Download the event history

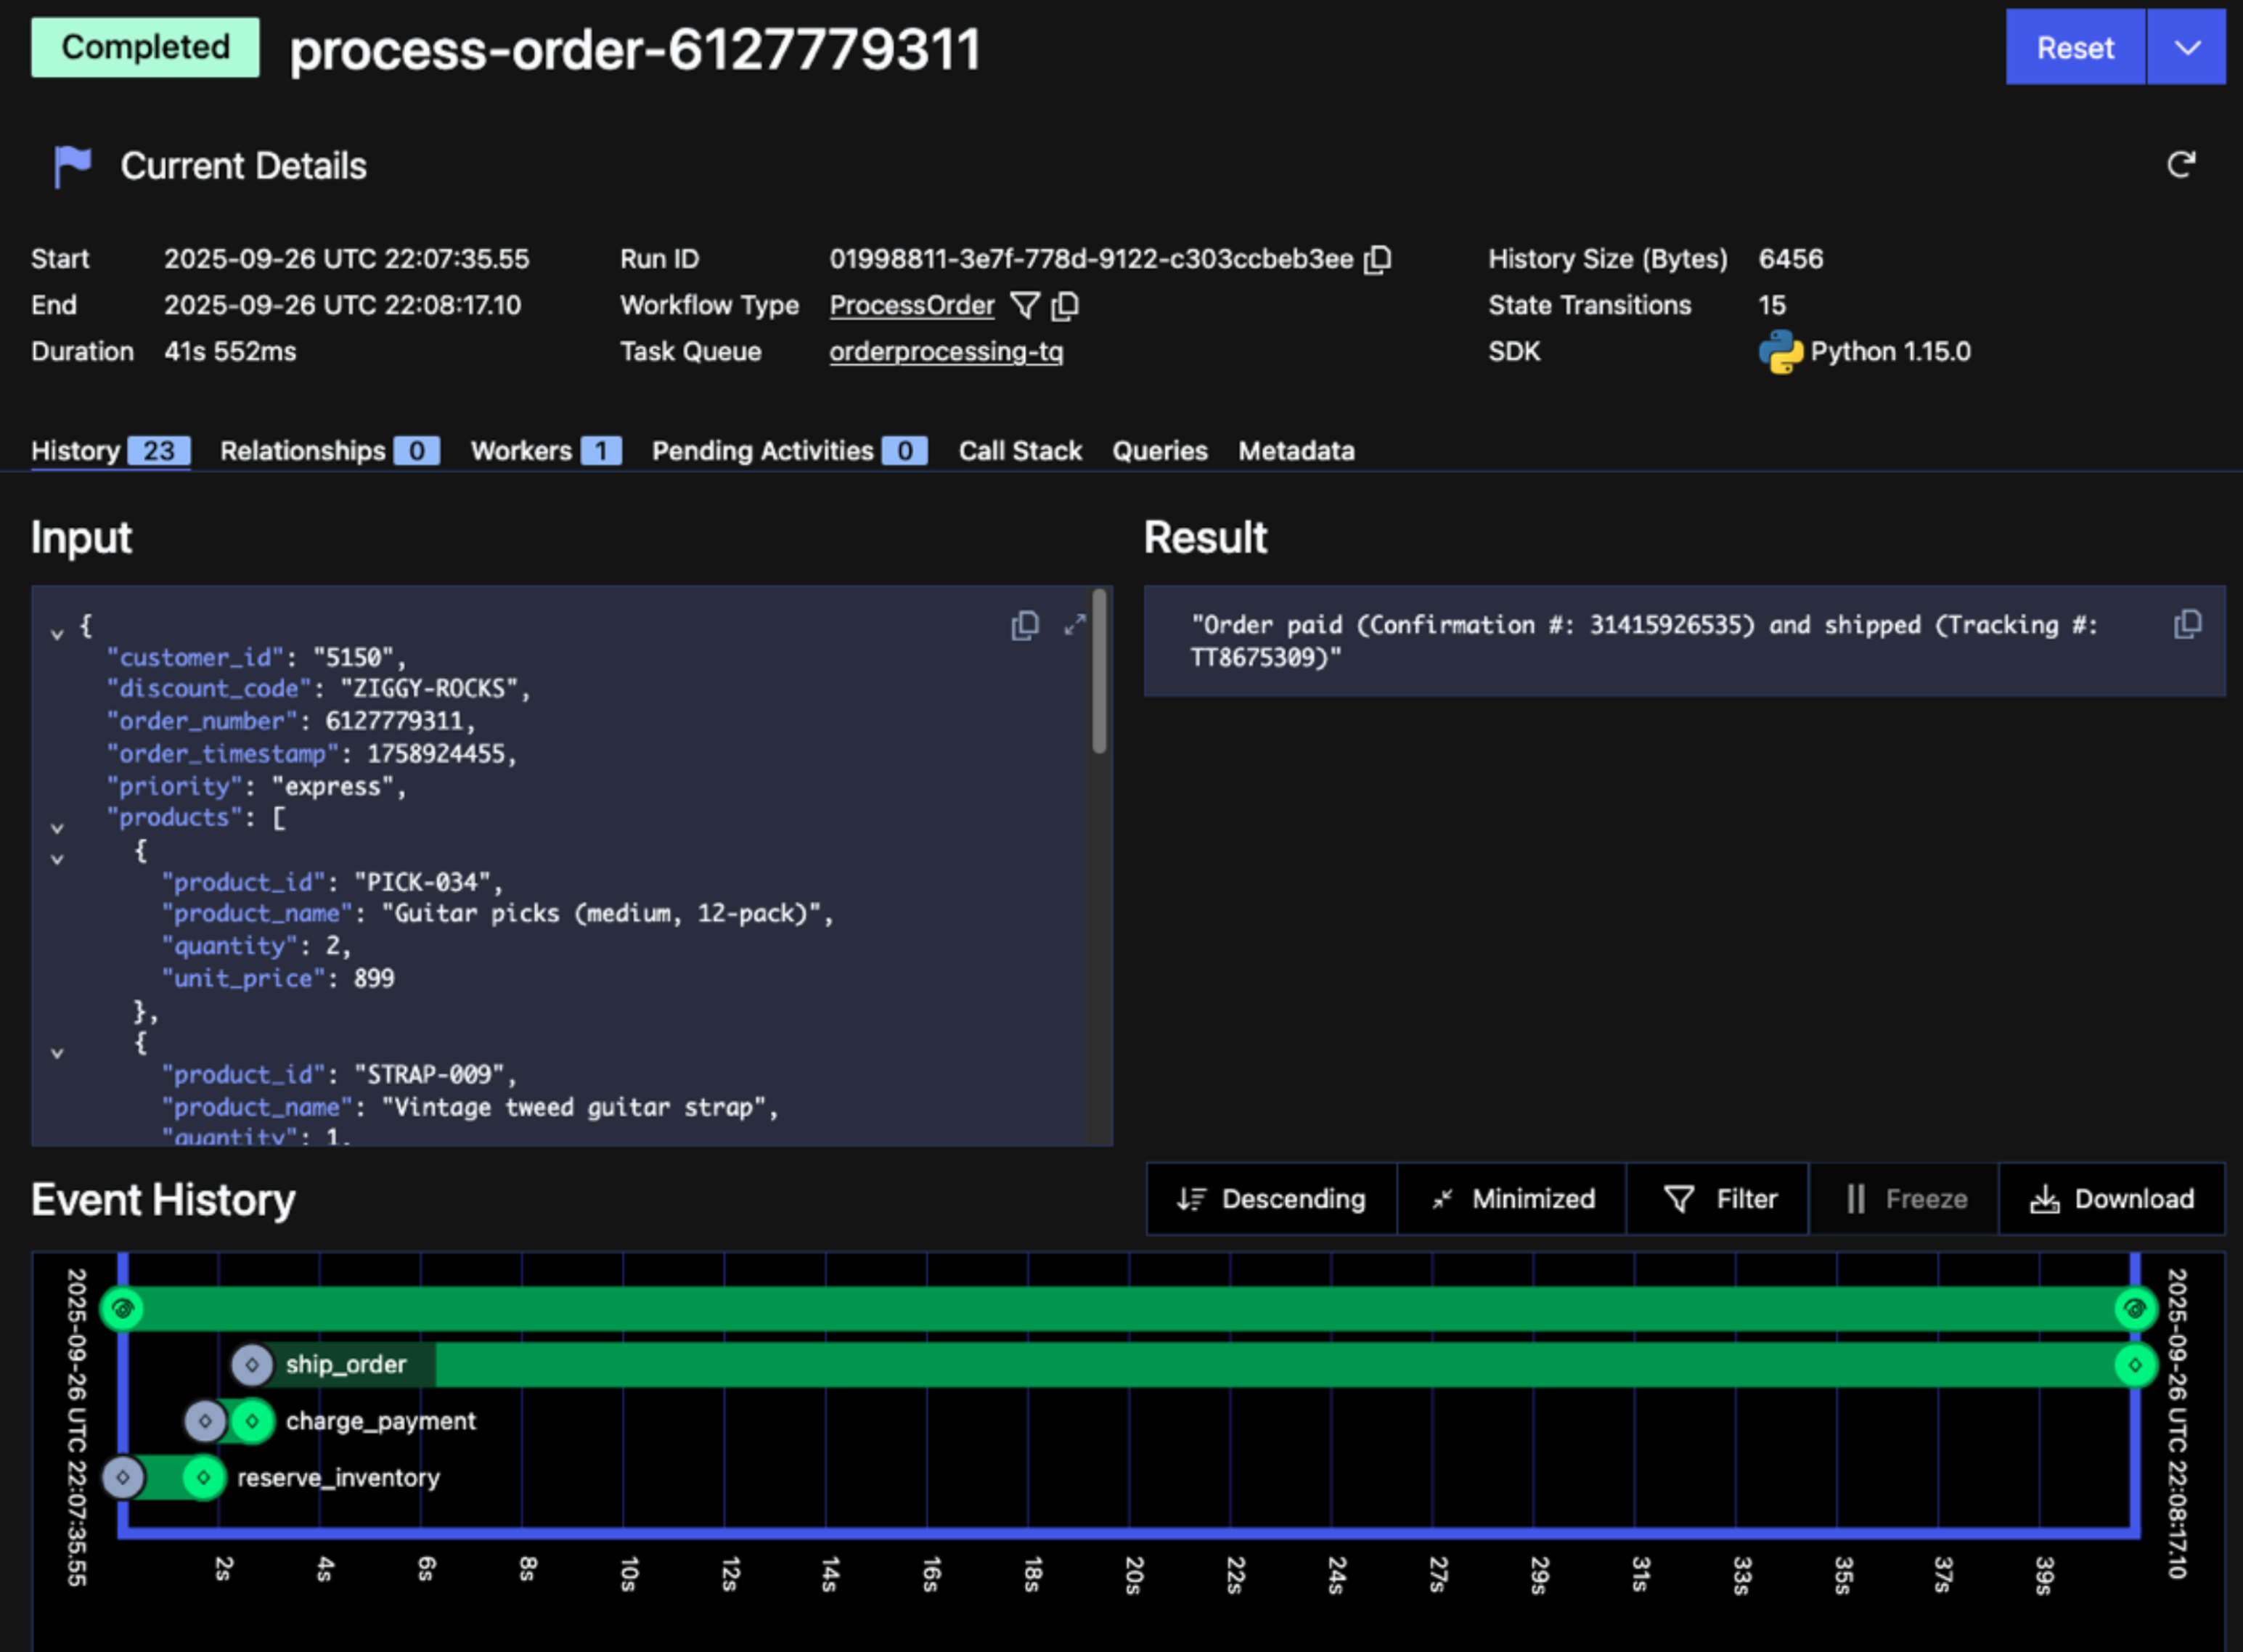pyautogui.click(x=2112, y=1199)
